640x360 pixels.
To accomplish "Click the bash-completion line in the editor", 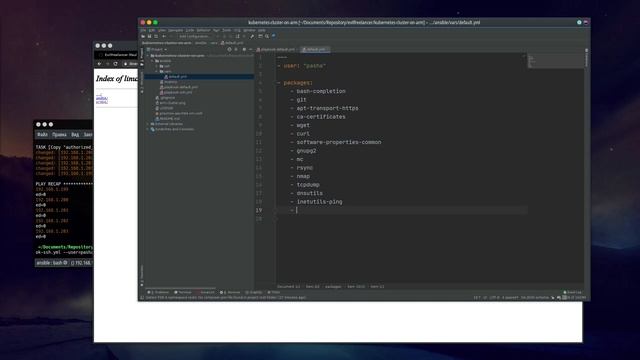I will [x=321, y=91].
